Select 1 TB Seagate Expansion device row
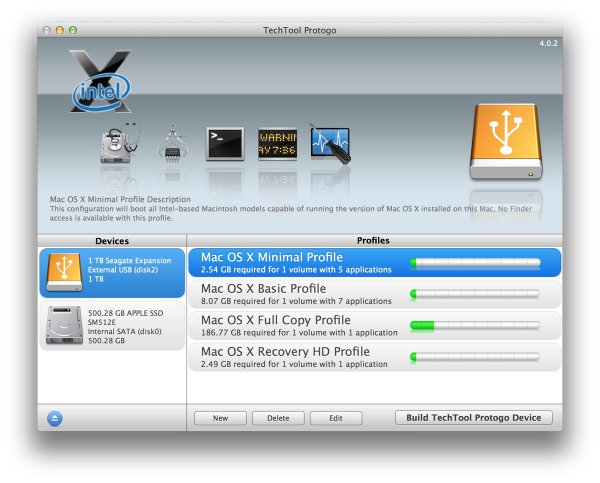Image resolution: width=600 pixels, height=483 pixels. (x=112, y=273)
